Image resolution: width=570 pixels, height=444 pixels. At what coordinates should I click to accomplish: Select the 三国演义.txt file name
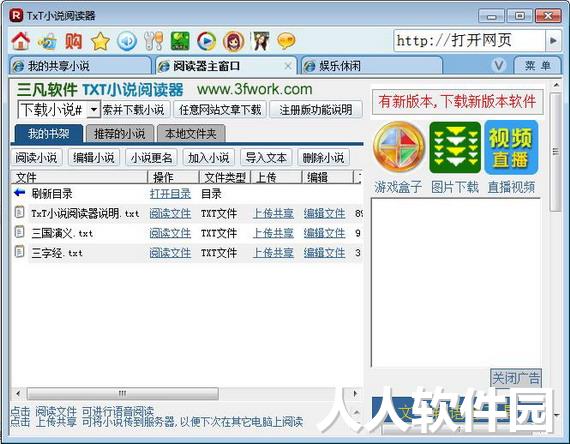(x=62, y=233)
